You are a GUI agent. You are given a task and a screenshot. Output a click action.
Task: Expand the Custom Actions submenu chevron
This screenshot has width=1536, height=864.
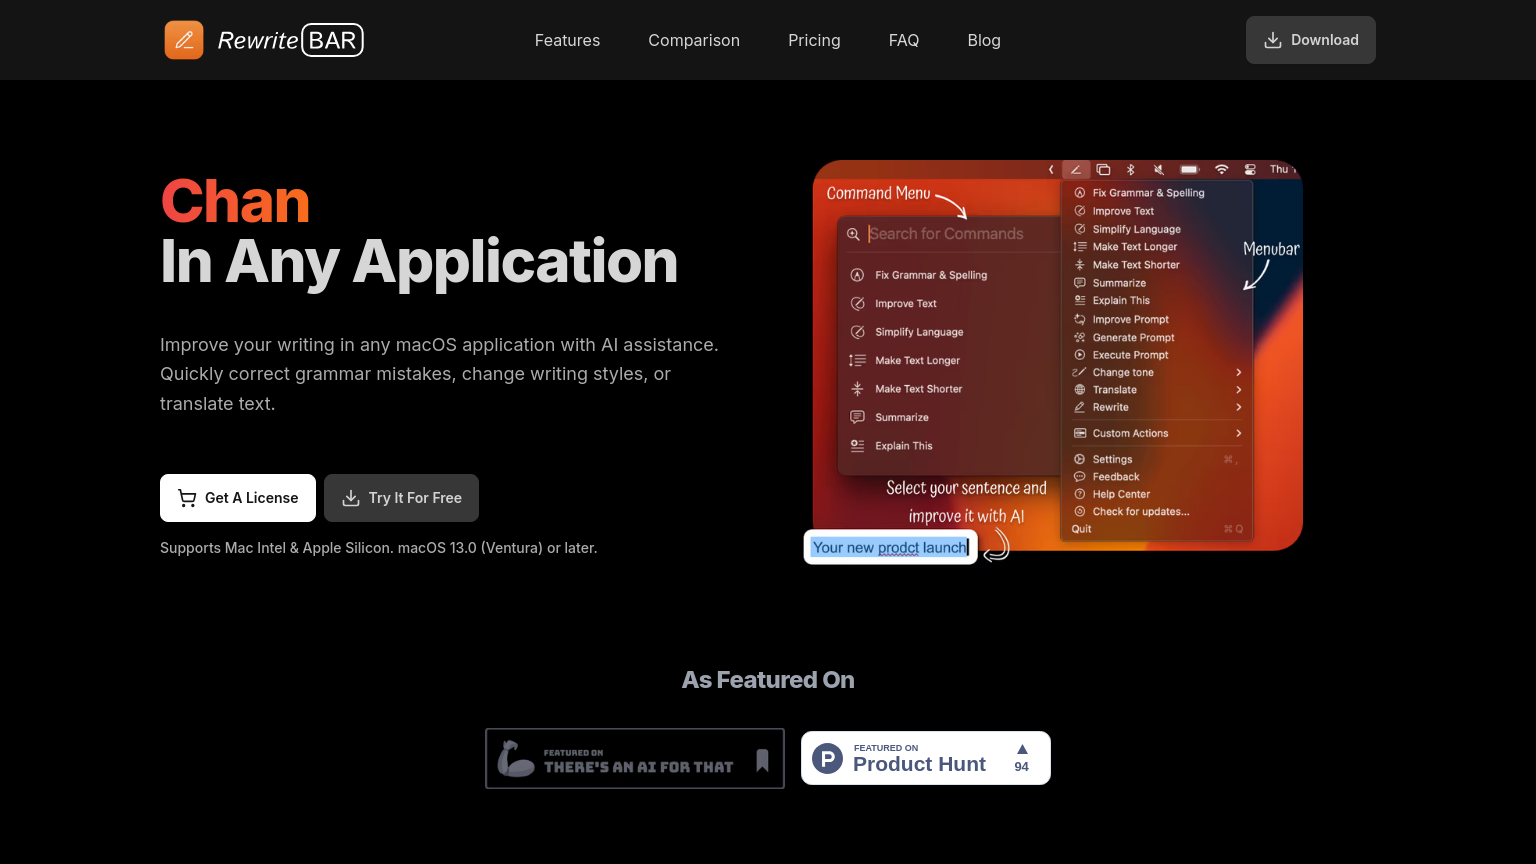1238,433
